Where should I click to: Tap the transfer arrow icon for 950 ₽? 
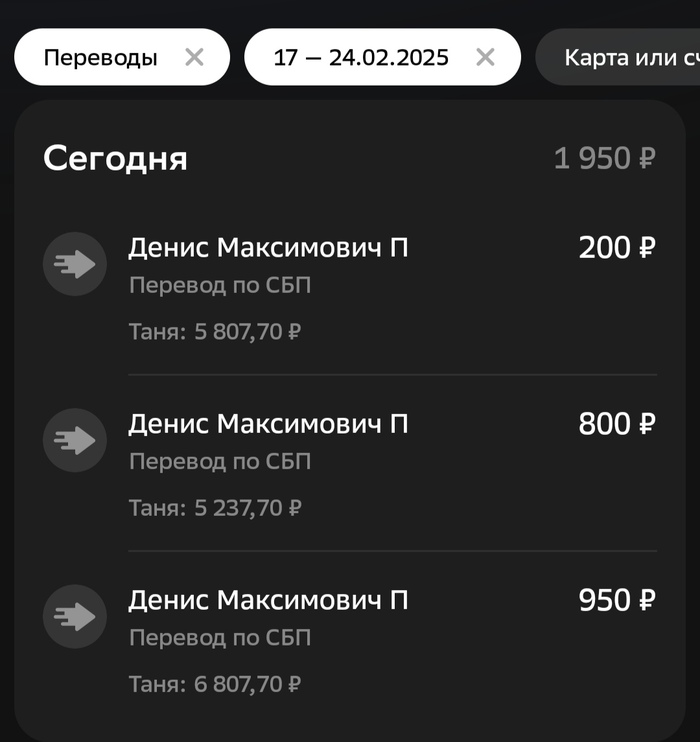[75, 616]
